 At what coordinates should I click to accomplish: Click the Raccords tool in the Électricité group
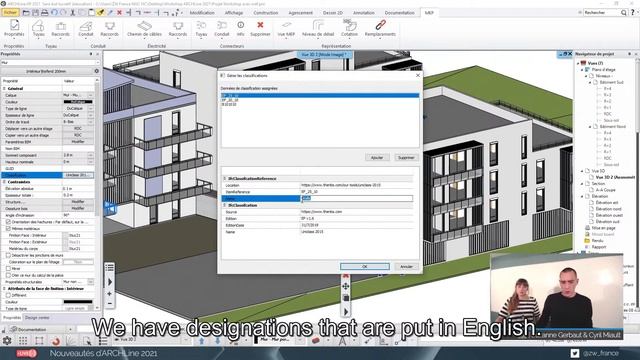click(x=178, y=29)
